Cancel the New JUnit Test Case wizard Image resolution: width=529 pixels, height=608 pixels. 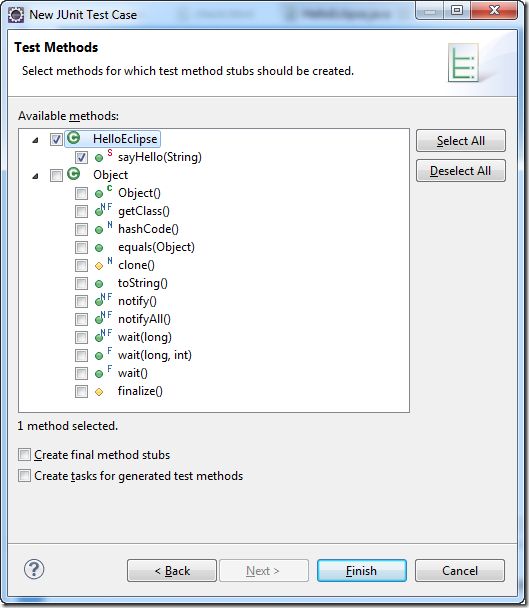(460, 570)
